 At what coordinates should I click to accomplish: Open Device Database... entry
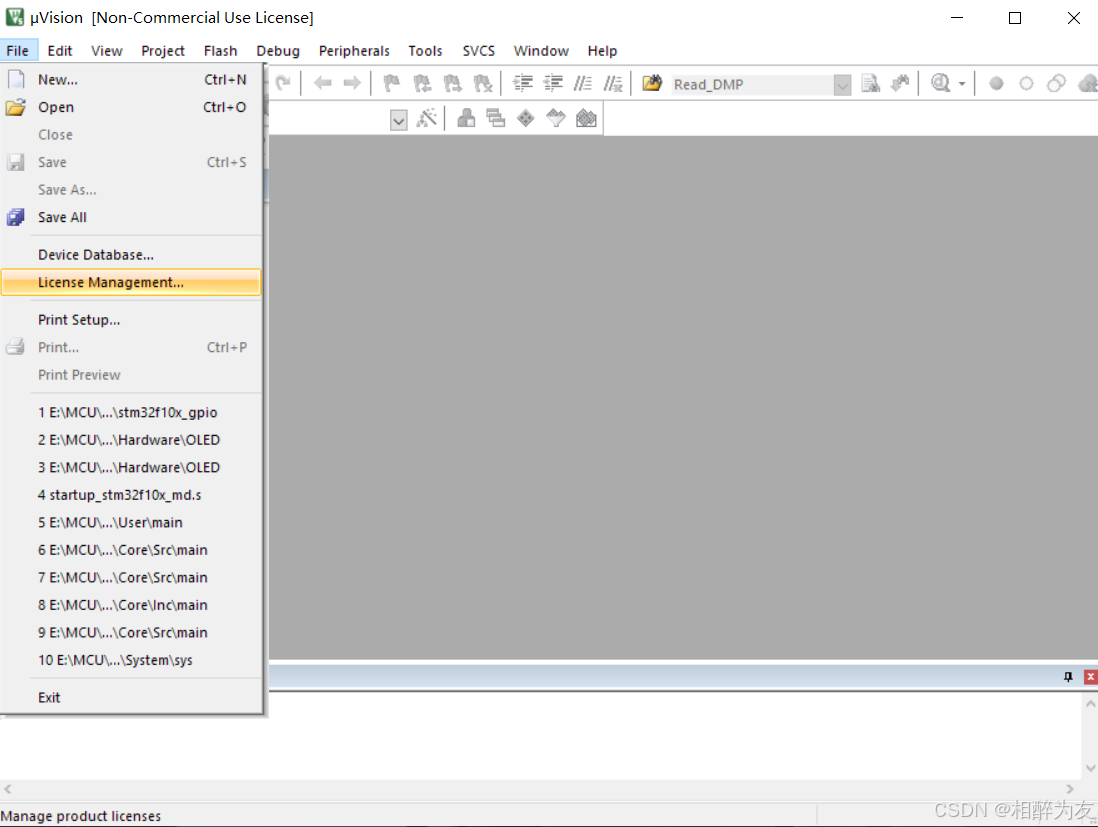click(132, 255)
